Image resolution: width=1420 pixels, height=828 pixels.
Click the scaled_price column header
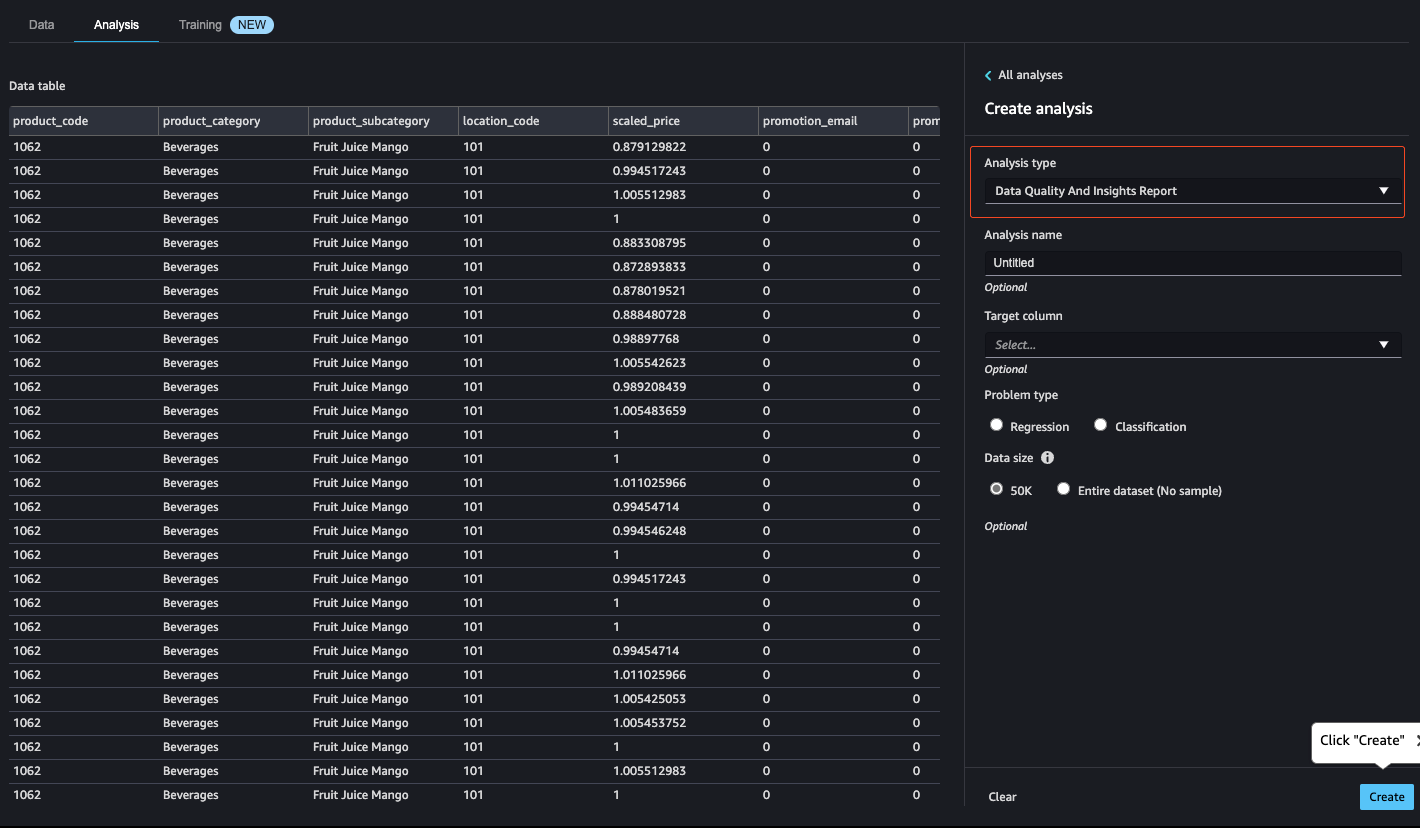point(684,121)
